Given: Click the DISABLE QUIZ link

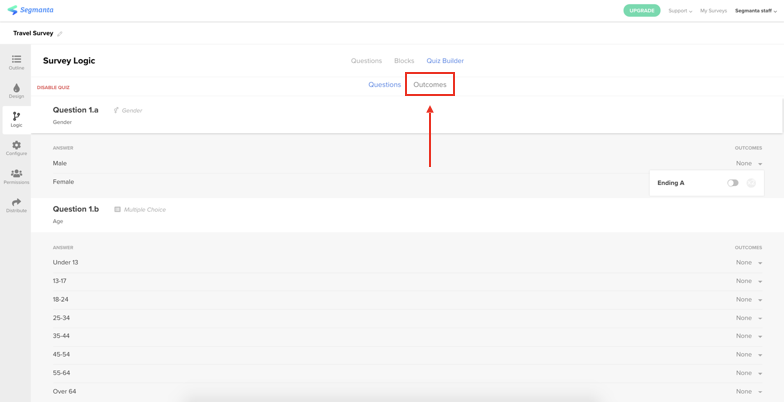Looking at the screenshot, I should [53, 88].
